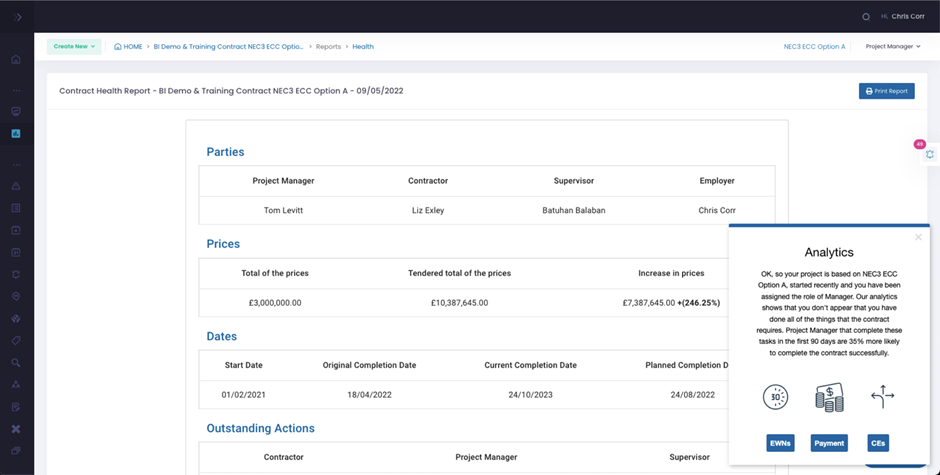The height and width of the screenshot is (475, 940).
Task: Click the NEC3 ECC Option A link
Action: click(814, 46)
